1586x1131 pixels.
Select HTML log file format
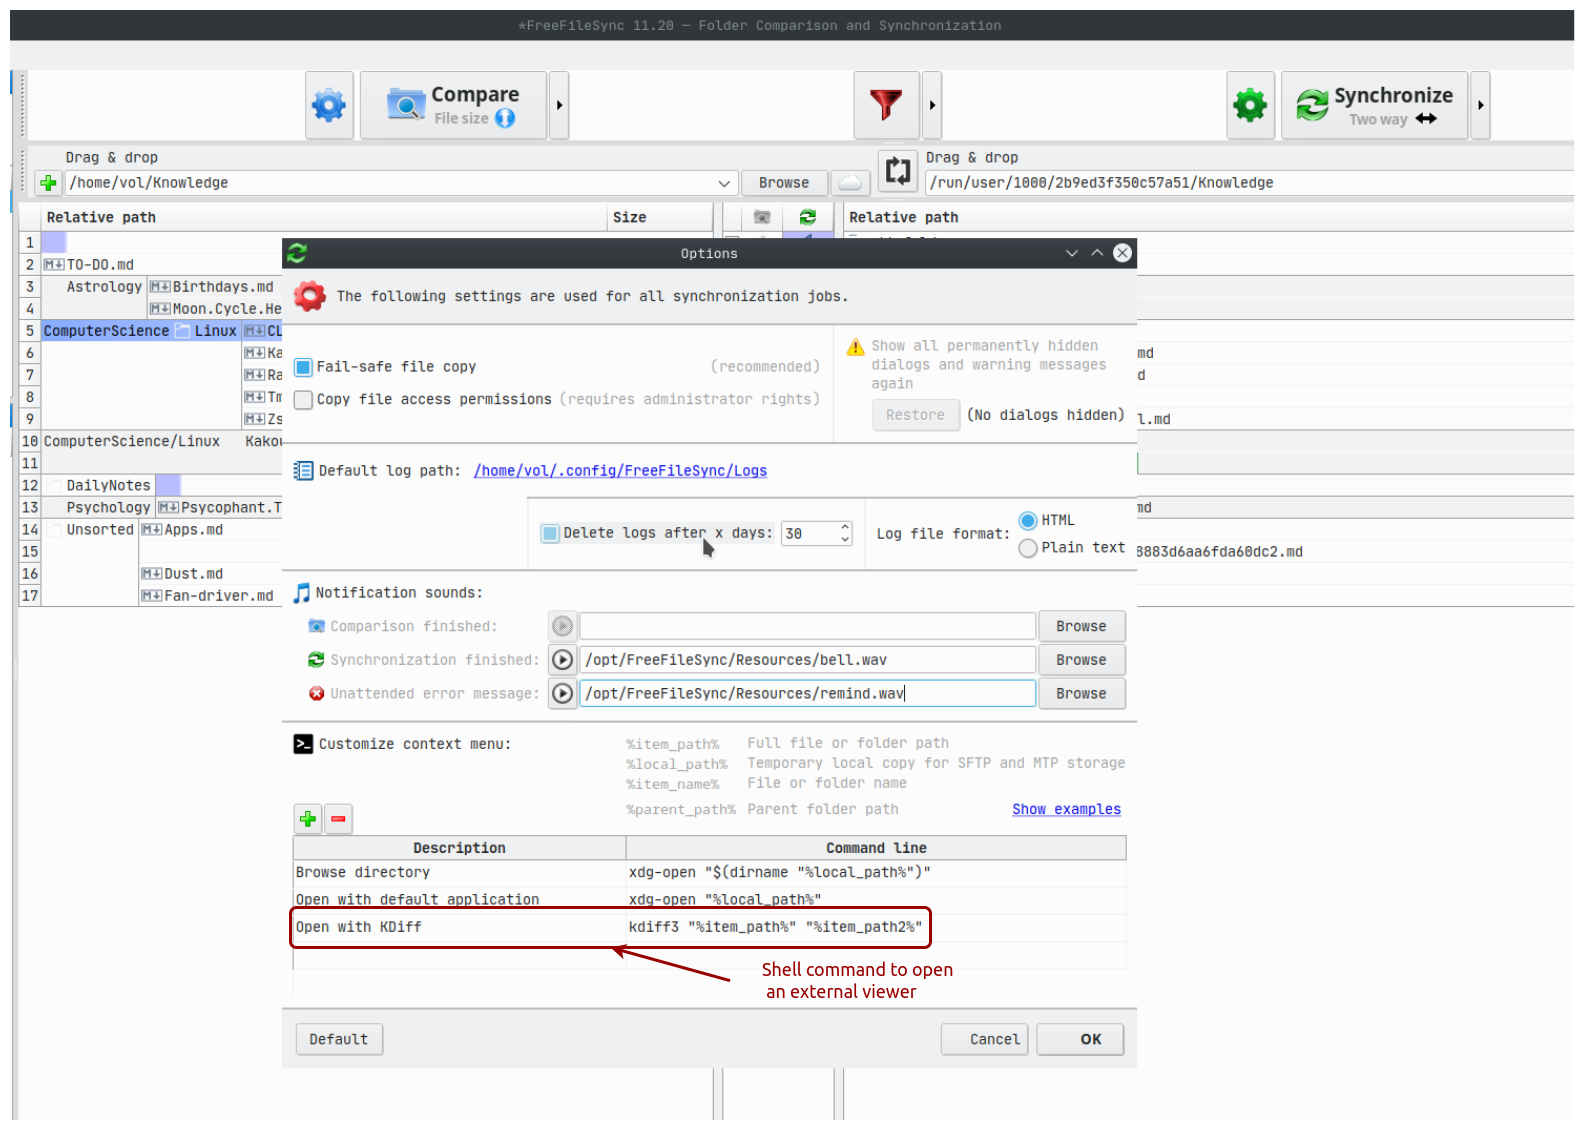(1028, 521)
